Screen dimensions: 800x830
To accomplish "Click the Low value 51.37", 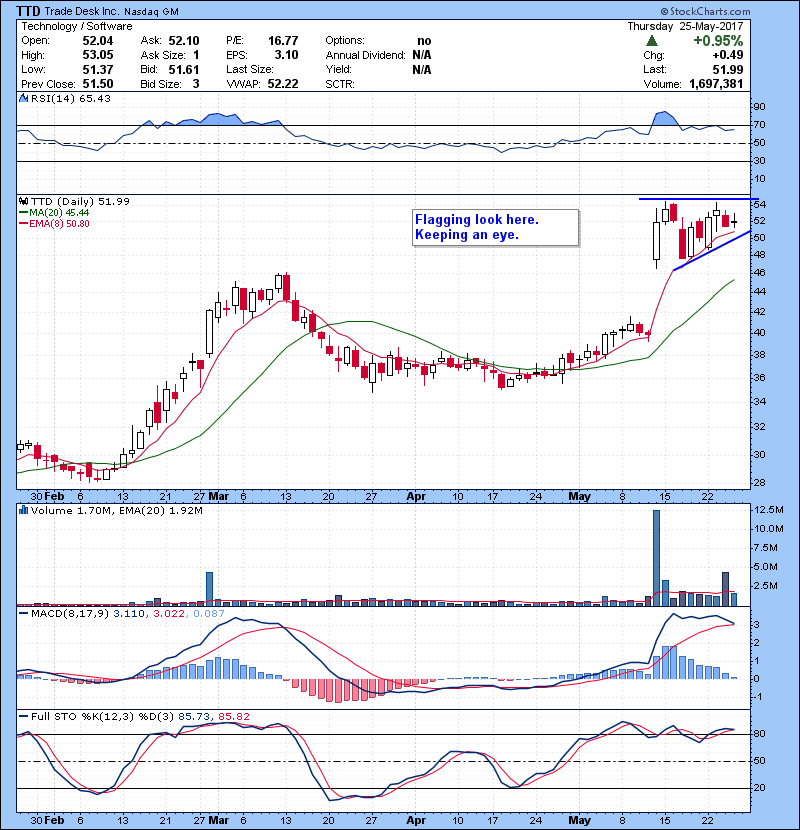I will 98,69.
